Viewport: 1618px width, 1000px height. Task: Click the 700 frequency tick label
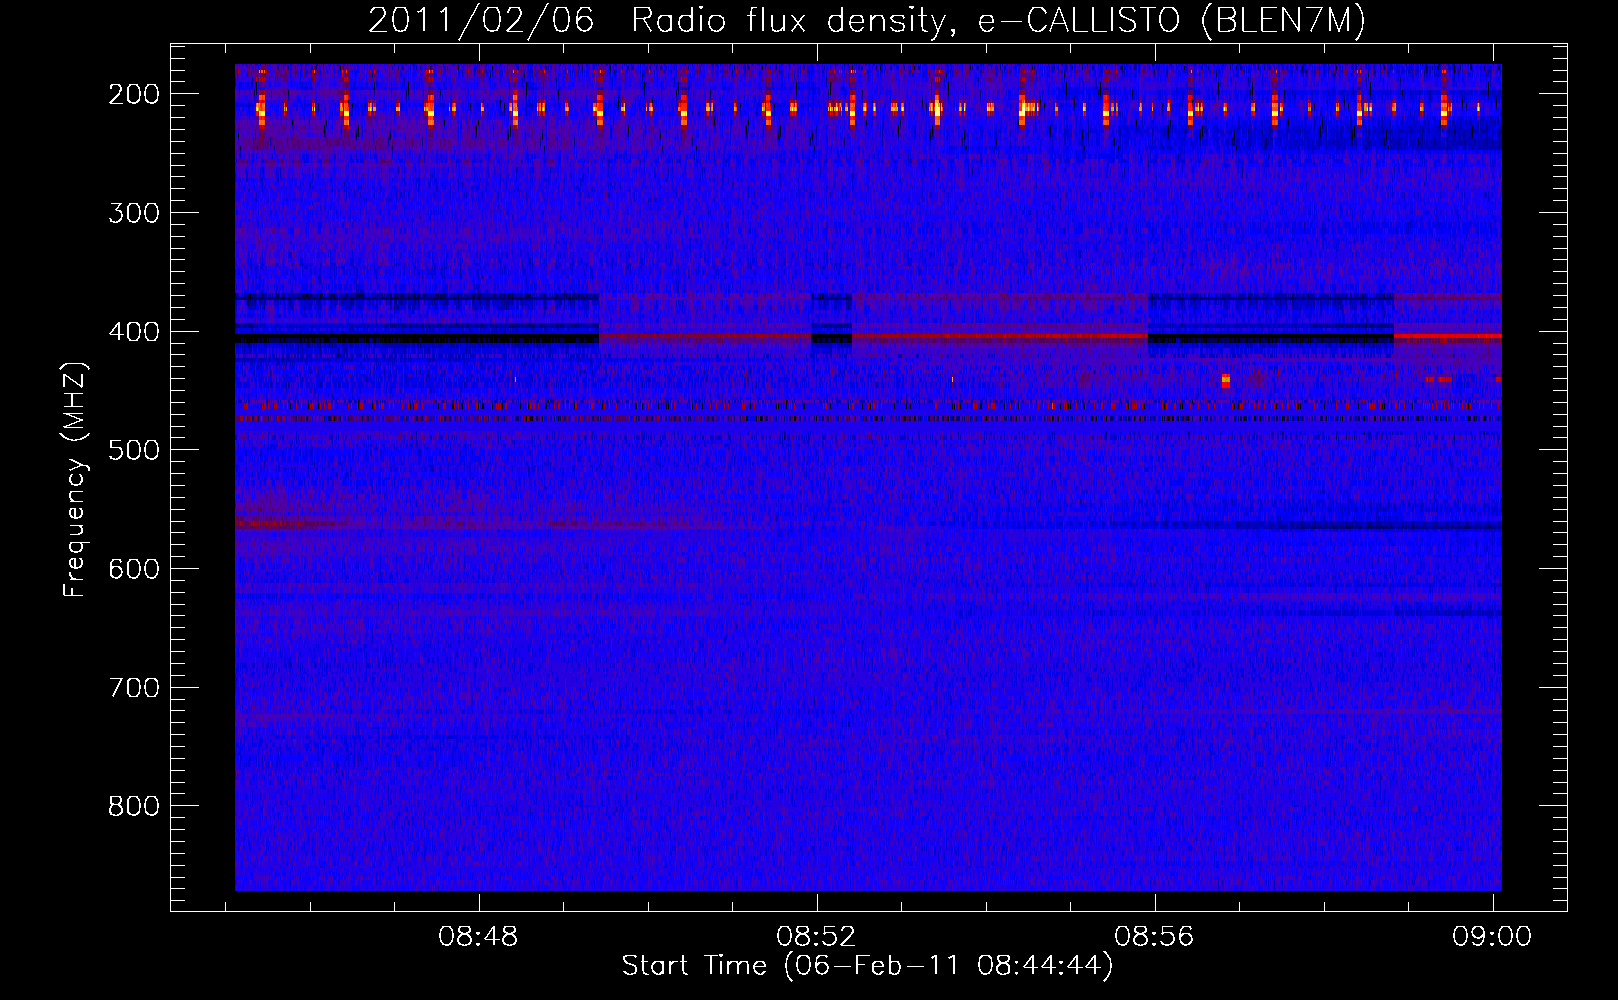click(133, 688)
